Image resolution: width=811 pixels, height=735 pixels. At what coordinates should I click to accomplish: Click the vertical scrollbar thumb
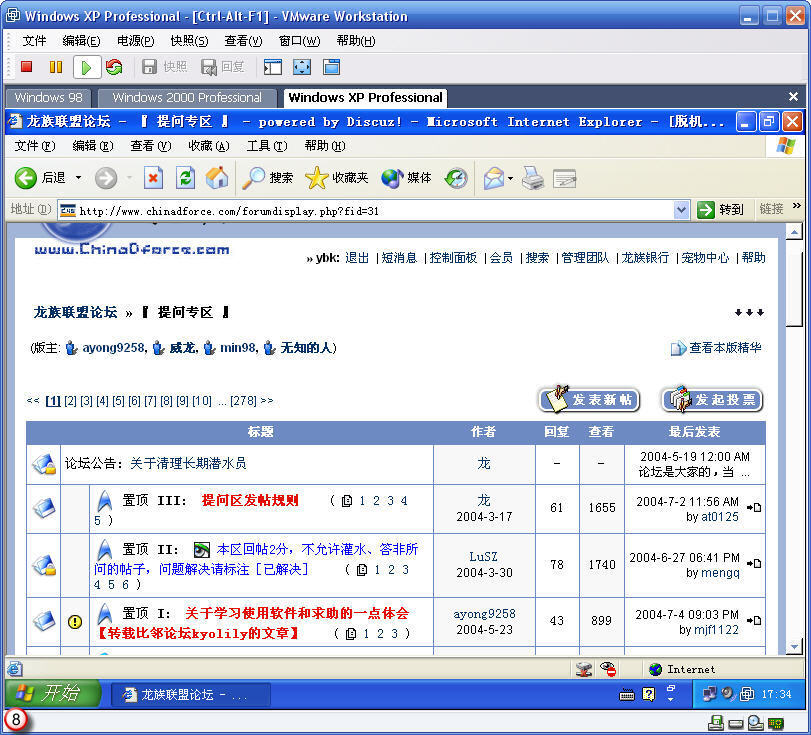click(x=794, y=283)
